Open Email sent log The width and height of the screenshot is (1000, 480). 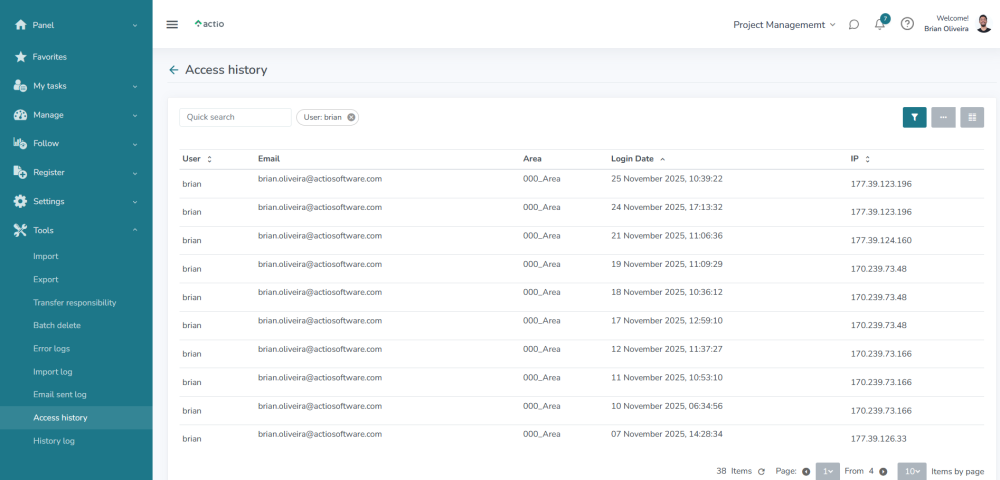[x=60, y=395]
